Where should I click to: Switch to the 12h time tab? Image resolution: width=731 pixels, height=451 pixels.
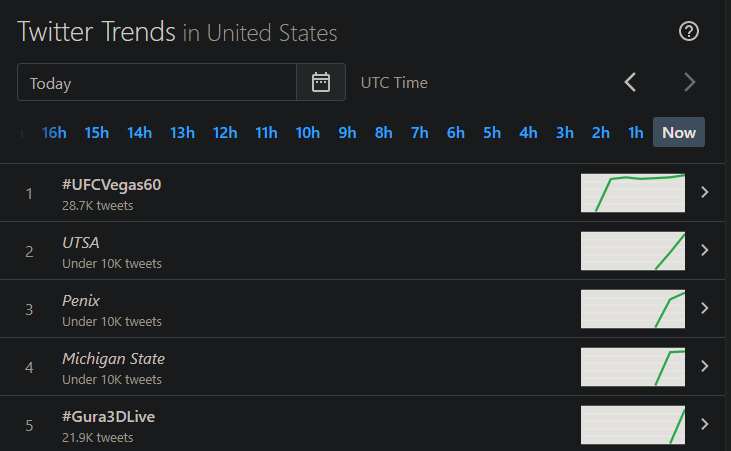(x=225, y=133)
